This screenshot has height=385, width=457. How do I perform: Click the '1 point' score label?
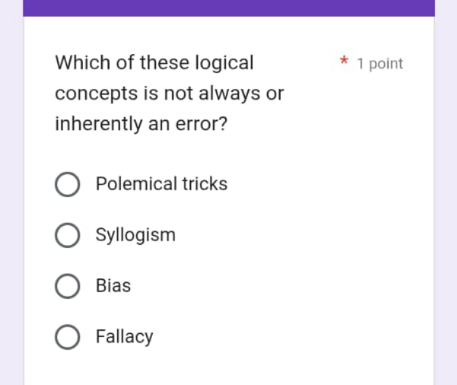(380, 64)
